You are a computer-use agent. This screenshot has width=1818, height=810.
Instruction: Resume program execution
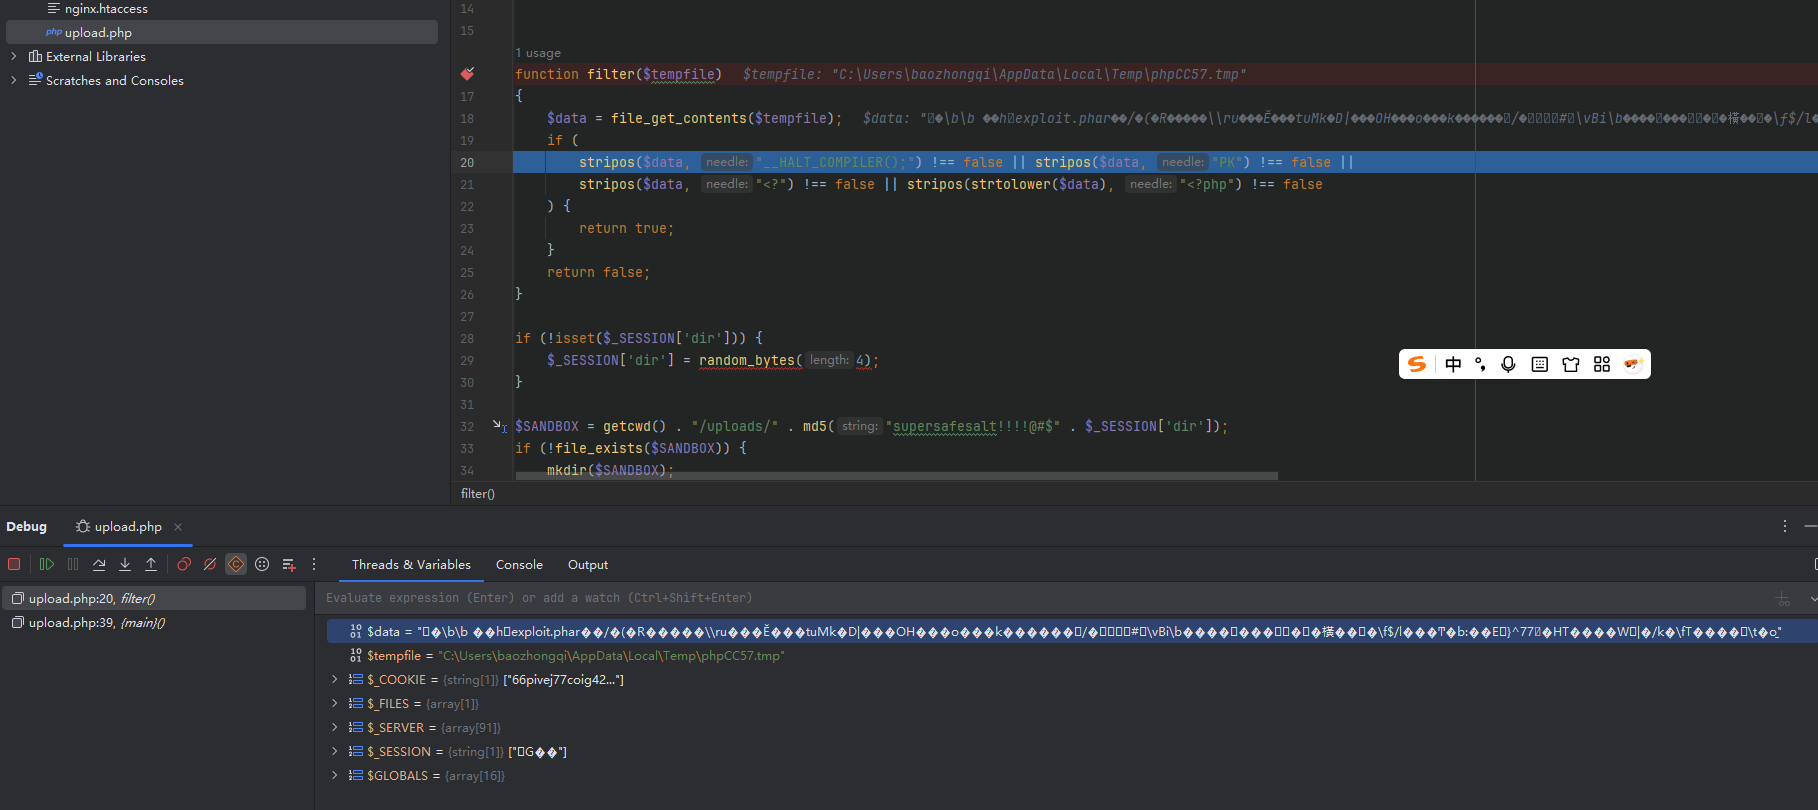click(x=46, y=564)
